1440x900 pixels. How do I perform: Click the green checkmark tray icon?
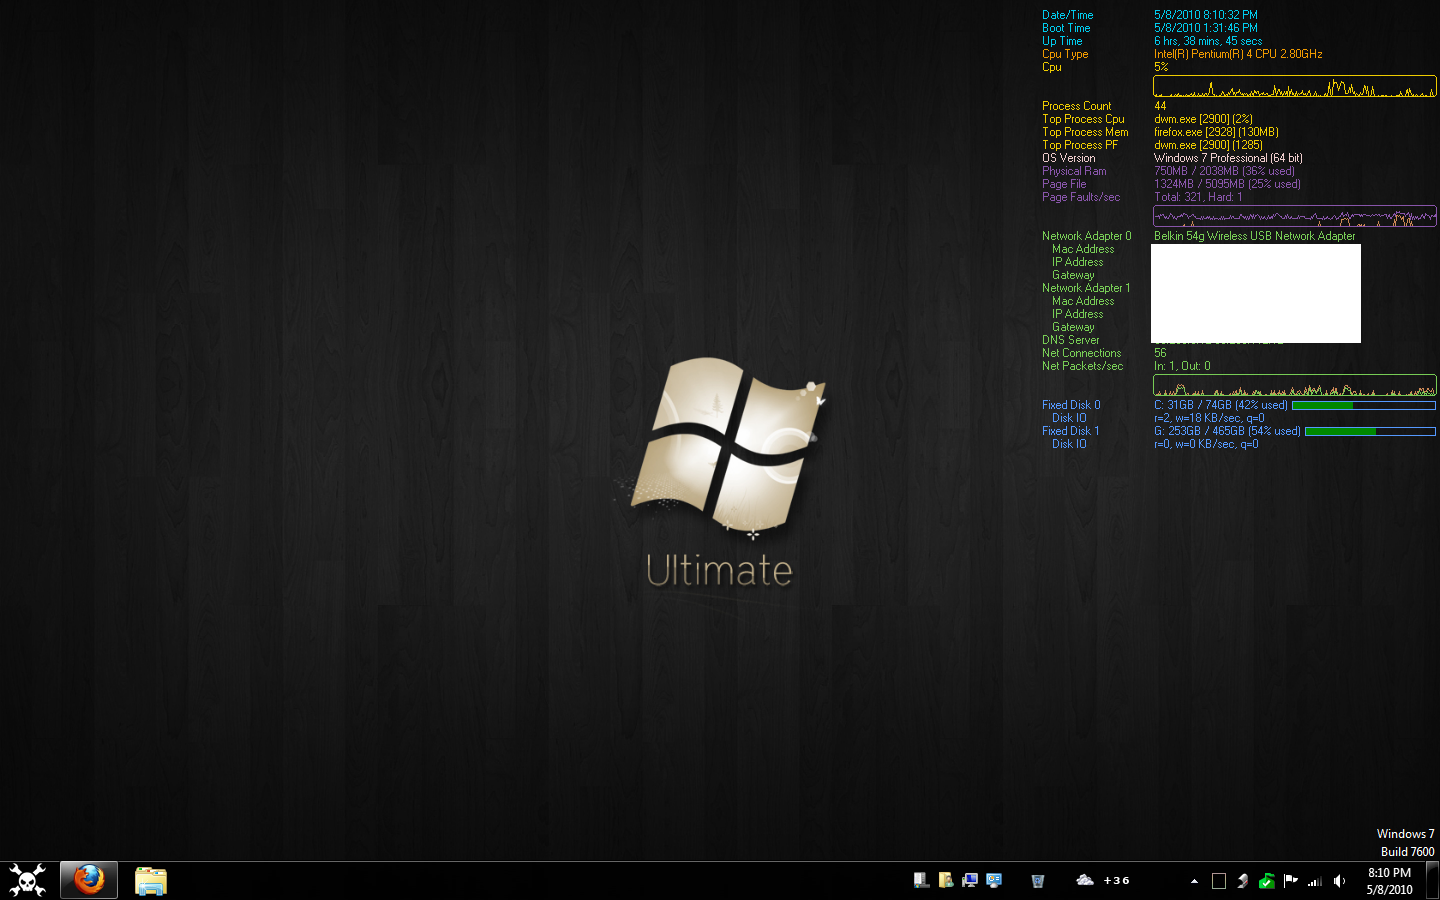tap(1266, 881)
